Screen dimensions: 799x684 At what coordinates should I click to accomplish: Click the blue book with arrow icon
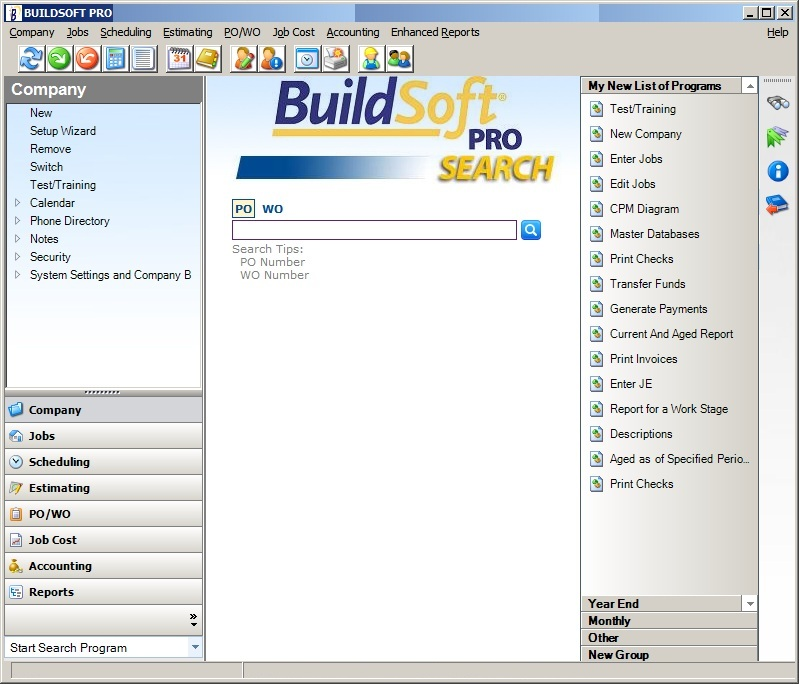[x=777, y=205]
